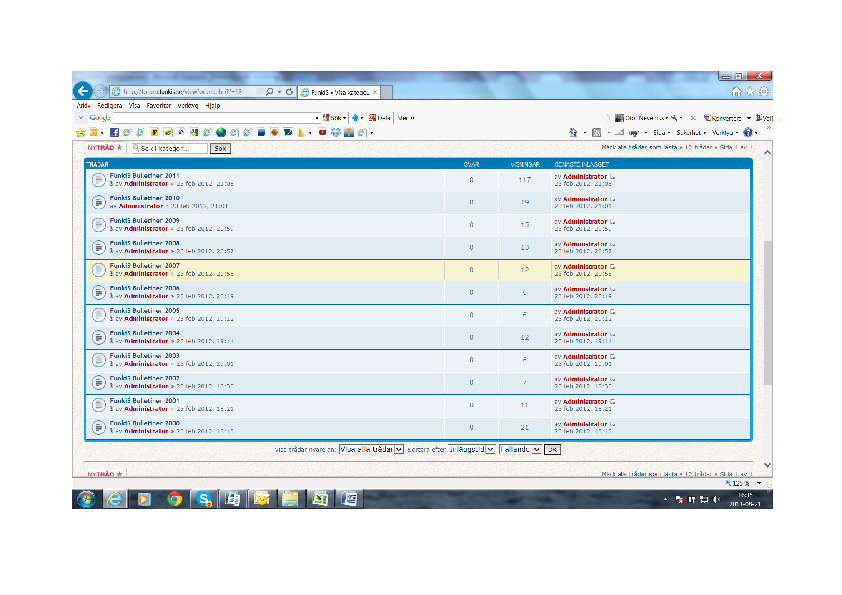Click the scrollbar down arrow
Viewport: 842px width, 595px height.
coord(767,465)
